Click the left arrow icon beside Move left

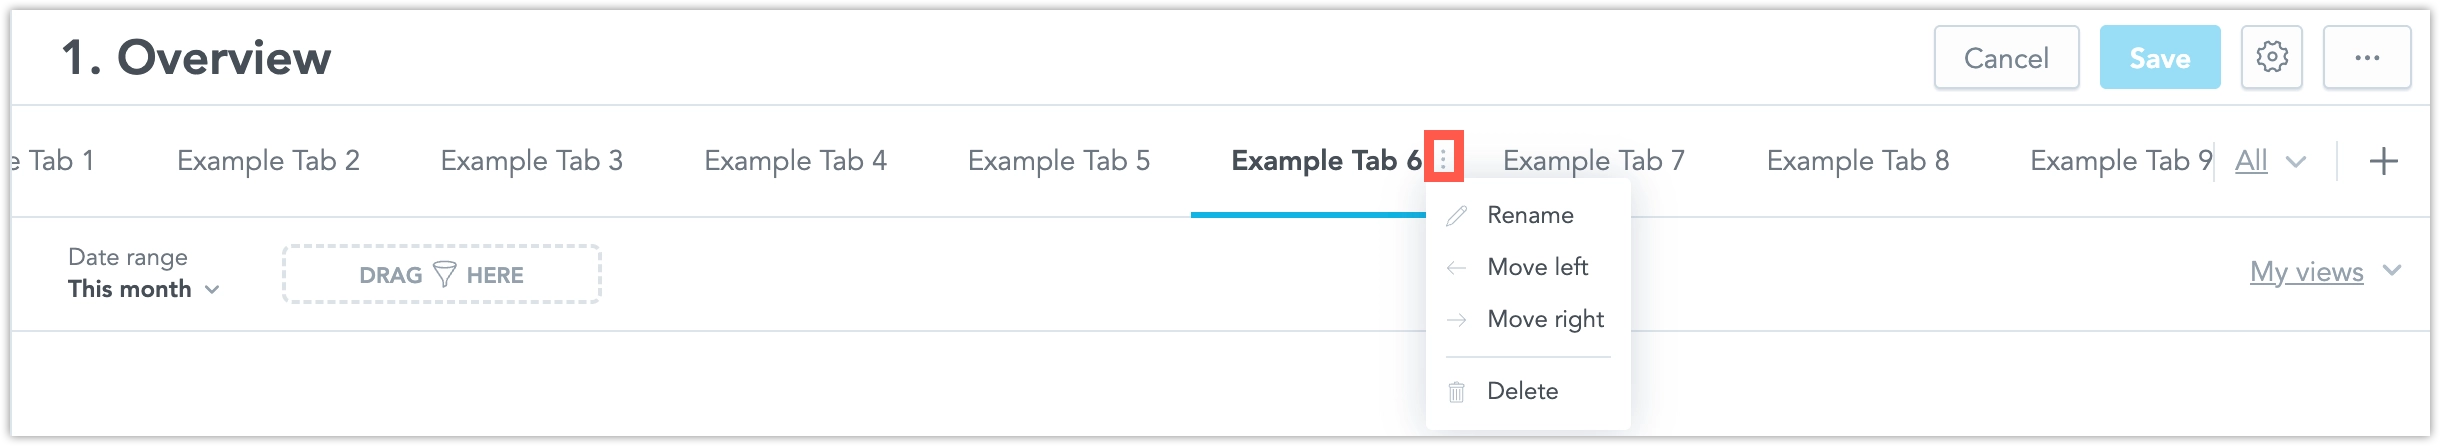point(1457,268)
